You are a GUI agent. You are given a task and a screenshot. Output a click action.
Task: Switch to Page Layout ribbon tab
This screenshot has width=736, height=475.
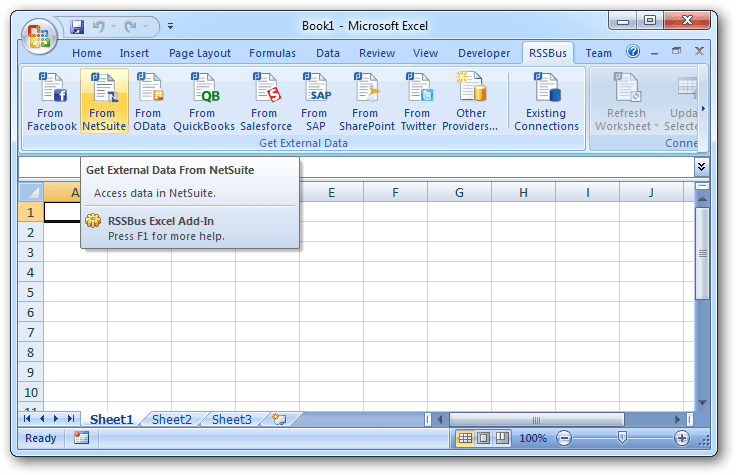(200, 54)
